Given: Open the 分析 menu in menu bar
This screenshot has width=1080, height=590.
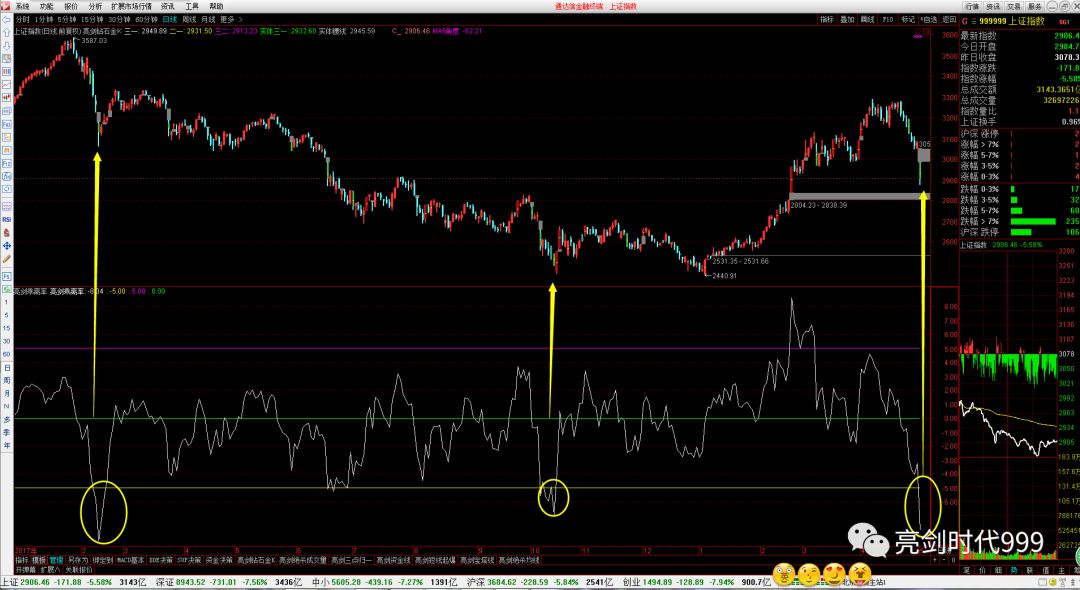Looking at the screenshot, I should 95,6.
